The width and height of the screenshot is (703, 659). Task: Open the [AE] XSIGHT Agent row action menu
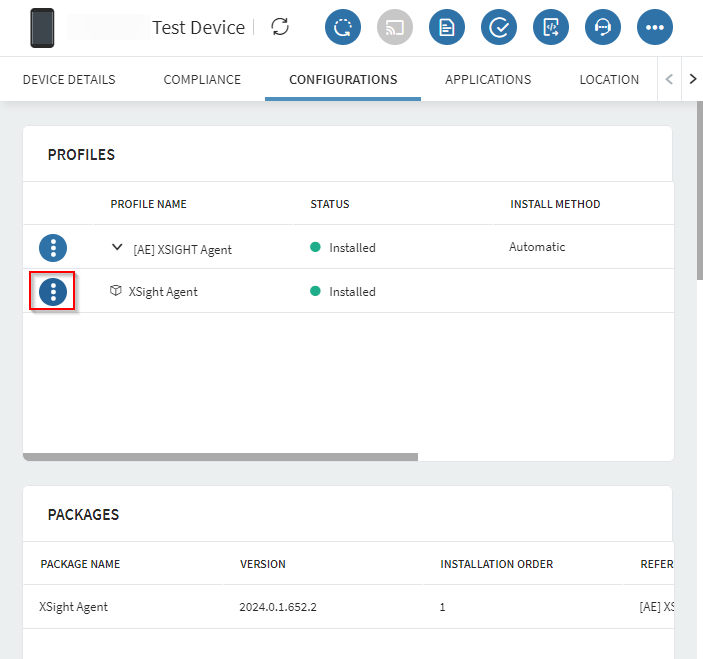53,248
